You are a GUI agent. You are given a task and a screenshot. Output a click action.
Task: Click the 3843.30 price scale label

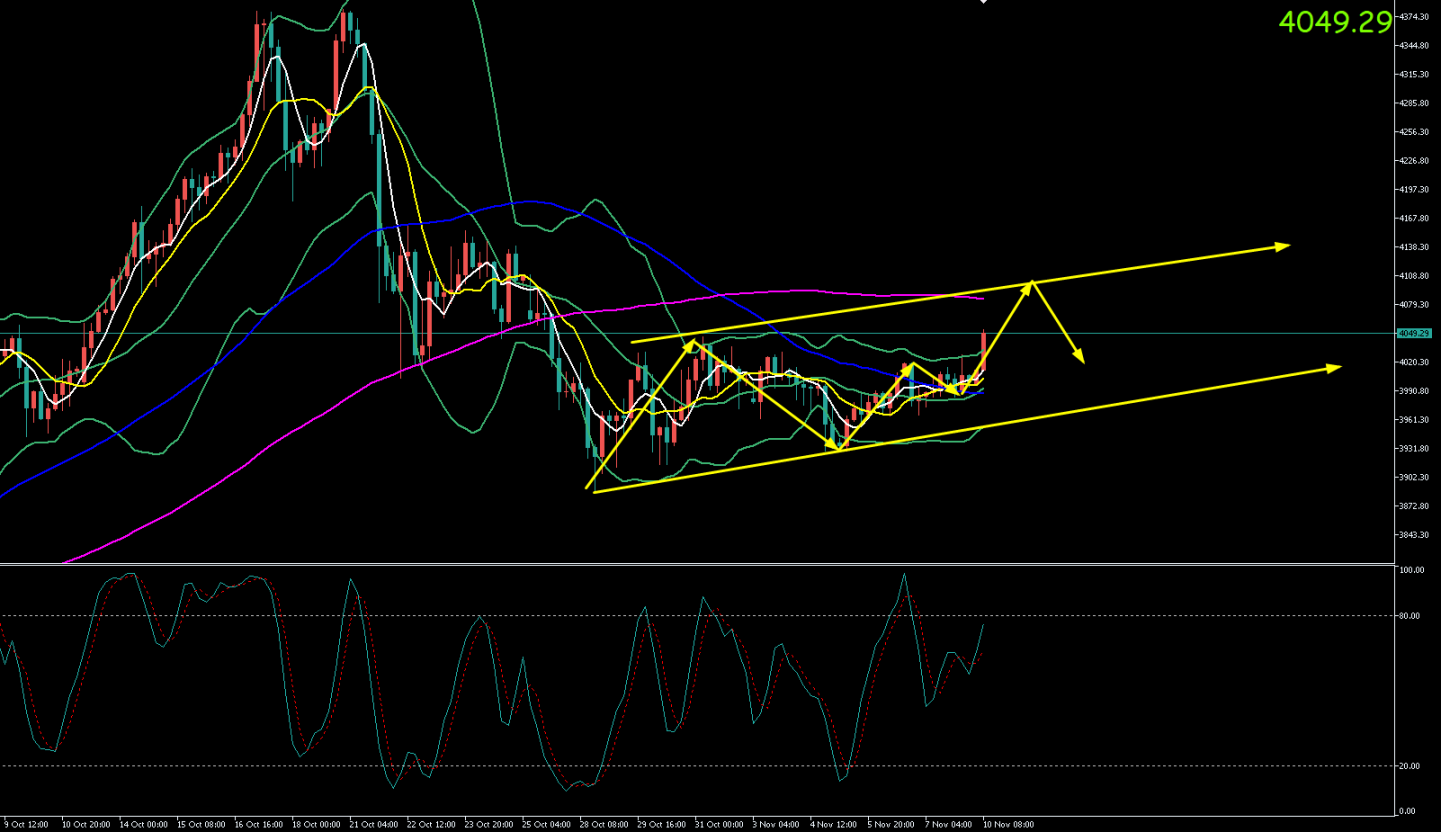click(1414, 535)
